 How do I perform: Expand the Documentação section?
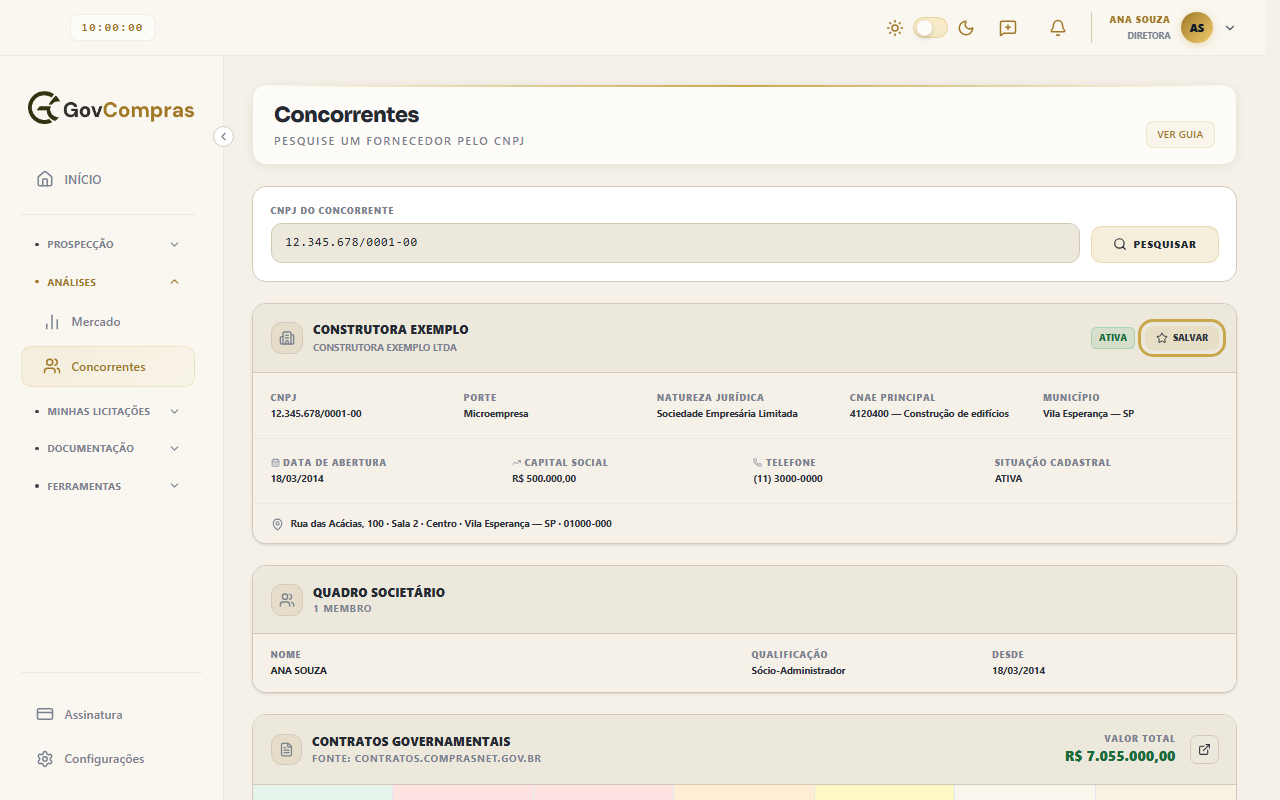[x=108, y=448]
